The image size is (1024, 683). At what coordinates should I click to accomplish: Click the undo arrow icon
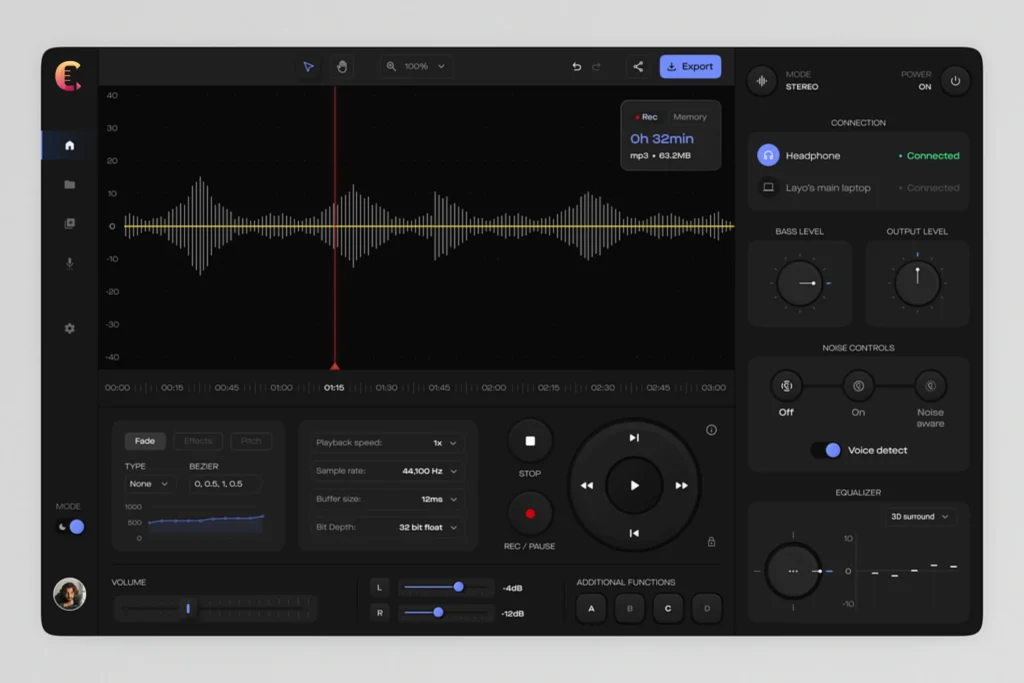click(x=576, y=67)
